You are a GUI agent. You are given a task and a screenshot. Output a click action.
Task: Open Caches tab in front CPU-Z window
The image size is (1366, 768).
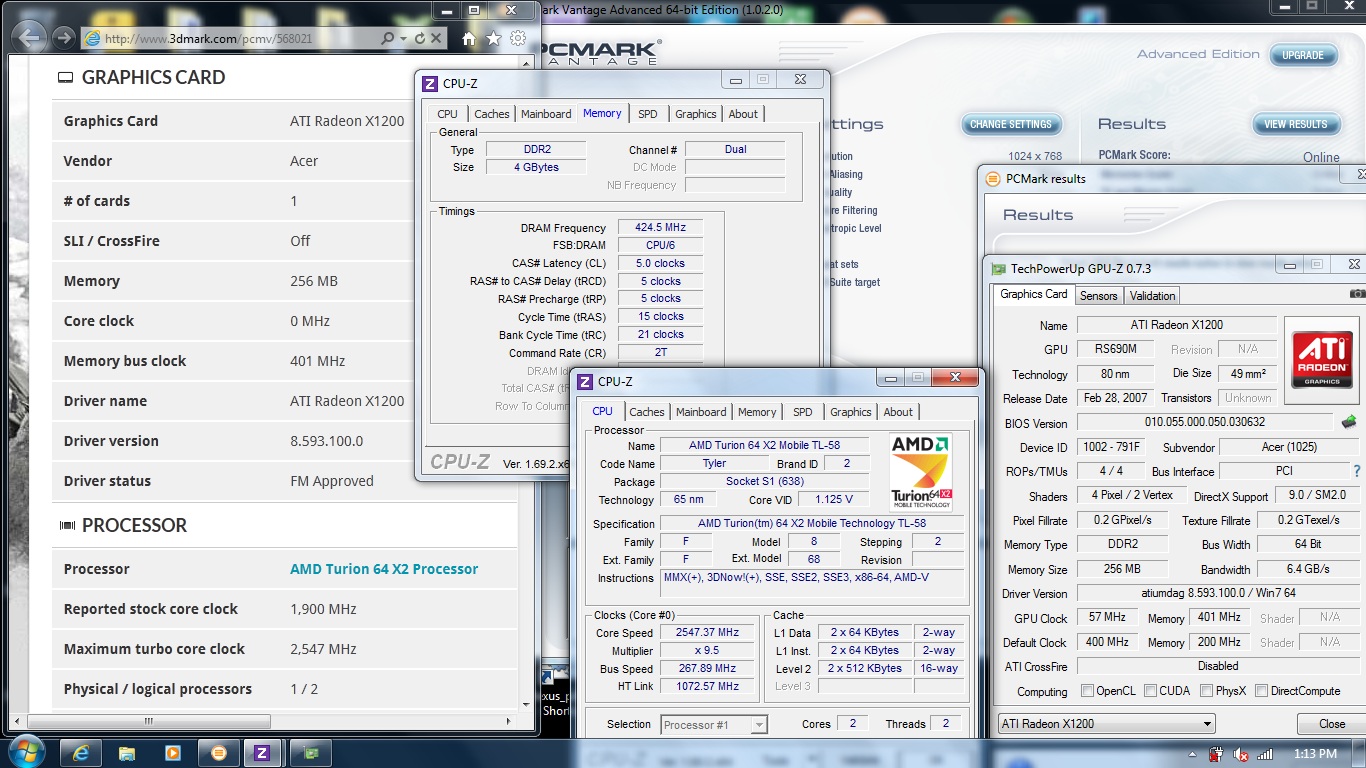647,412
